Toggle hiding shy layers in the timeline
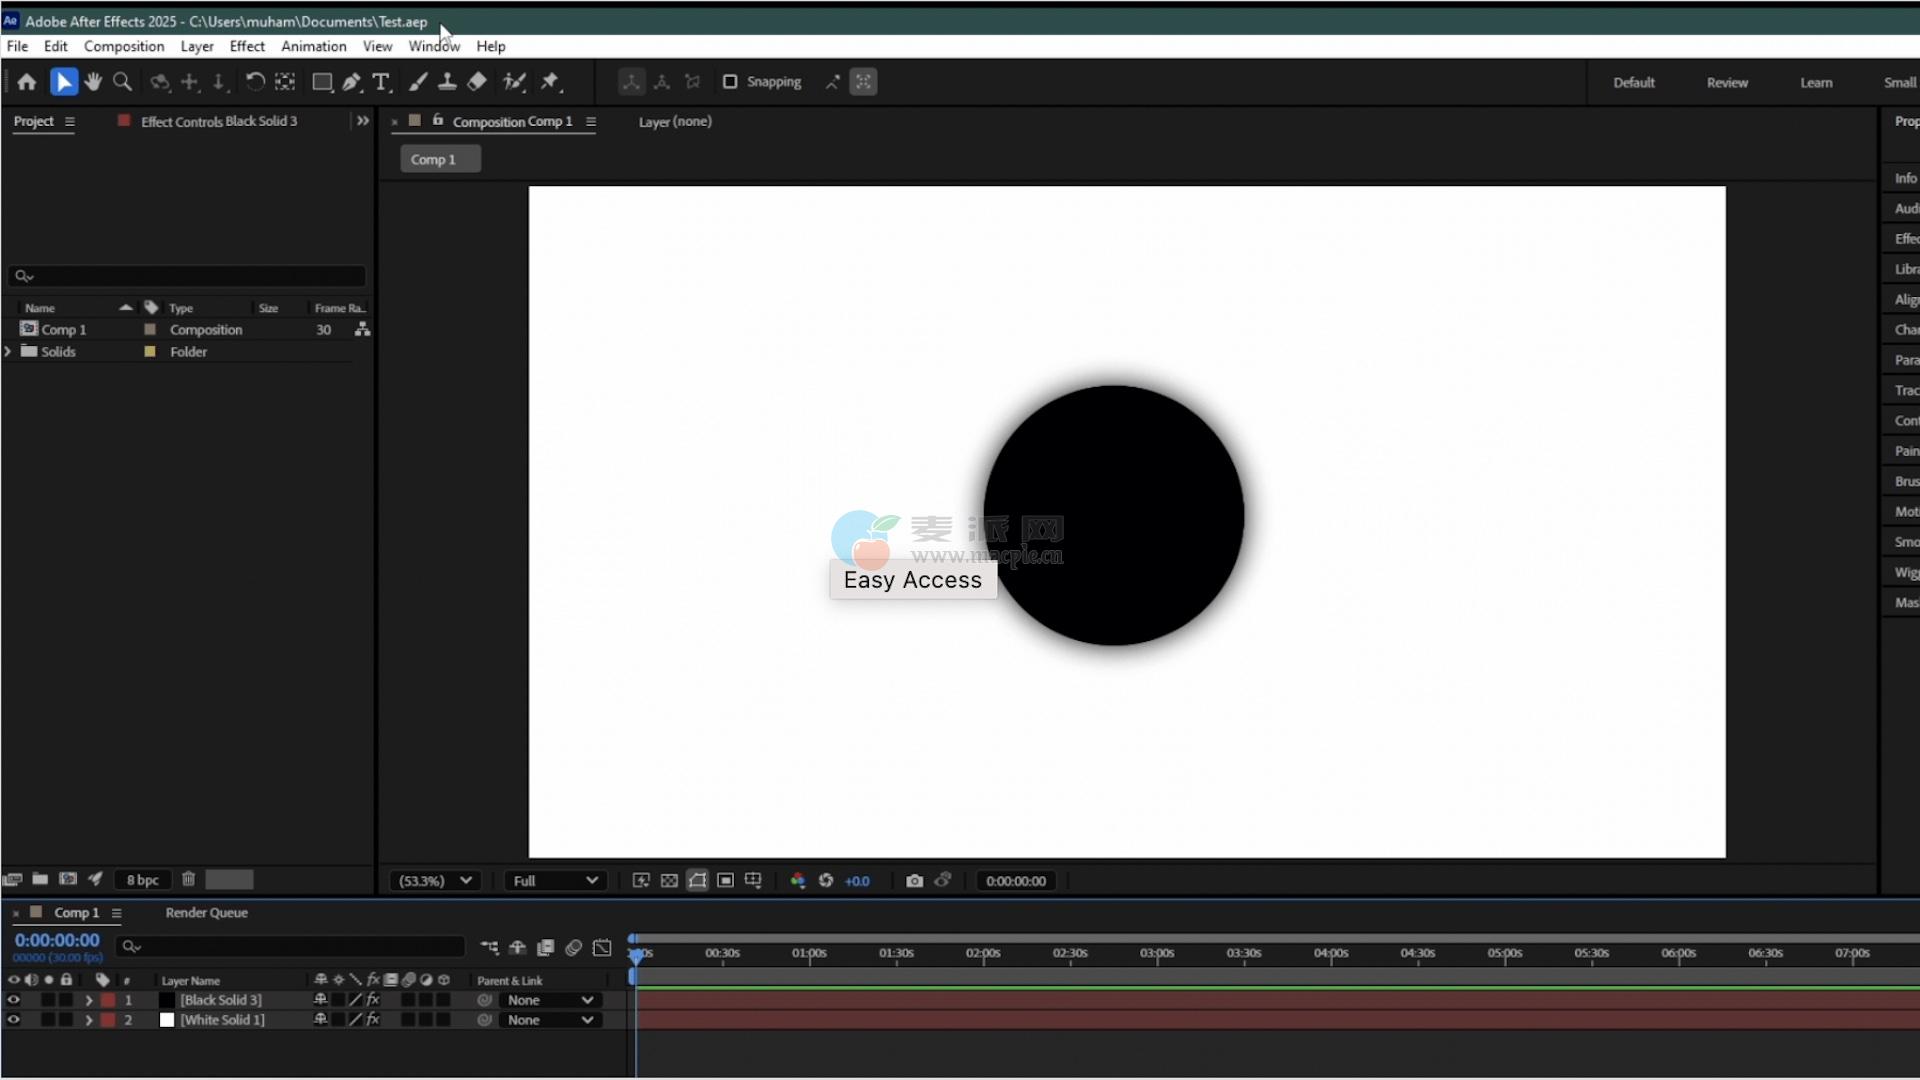 point(518,947)
